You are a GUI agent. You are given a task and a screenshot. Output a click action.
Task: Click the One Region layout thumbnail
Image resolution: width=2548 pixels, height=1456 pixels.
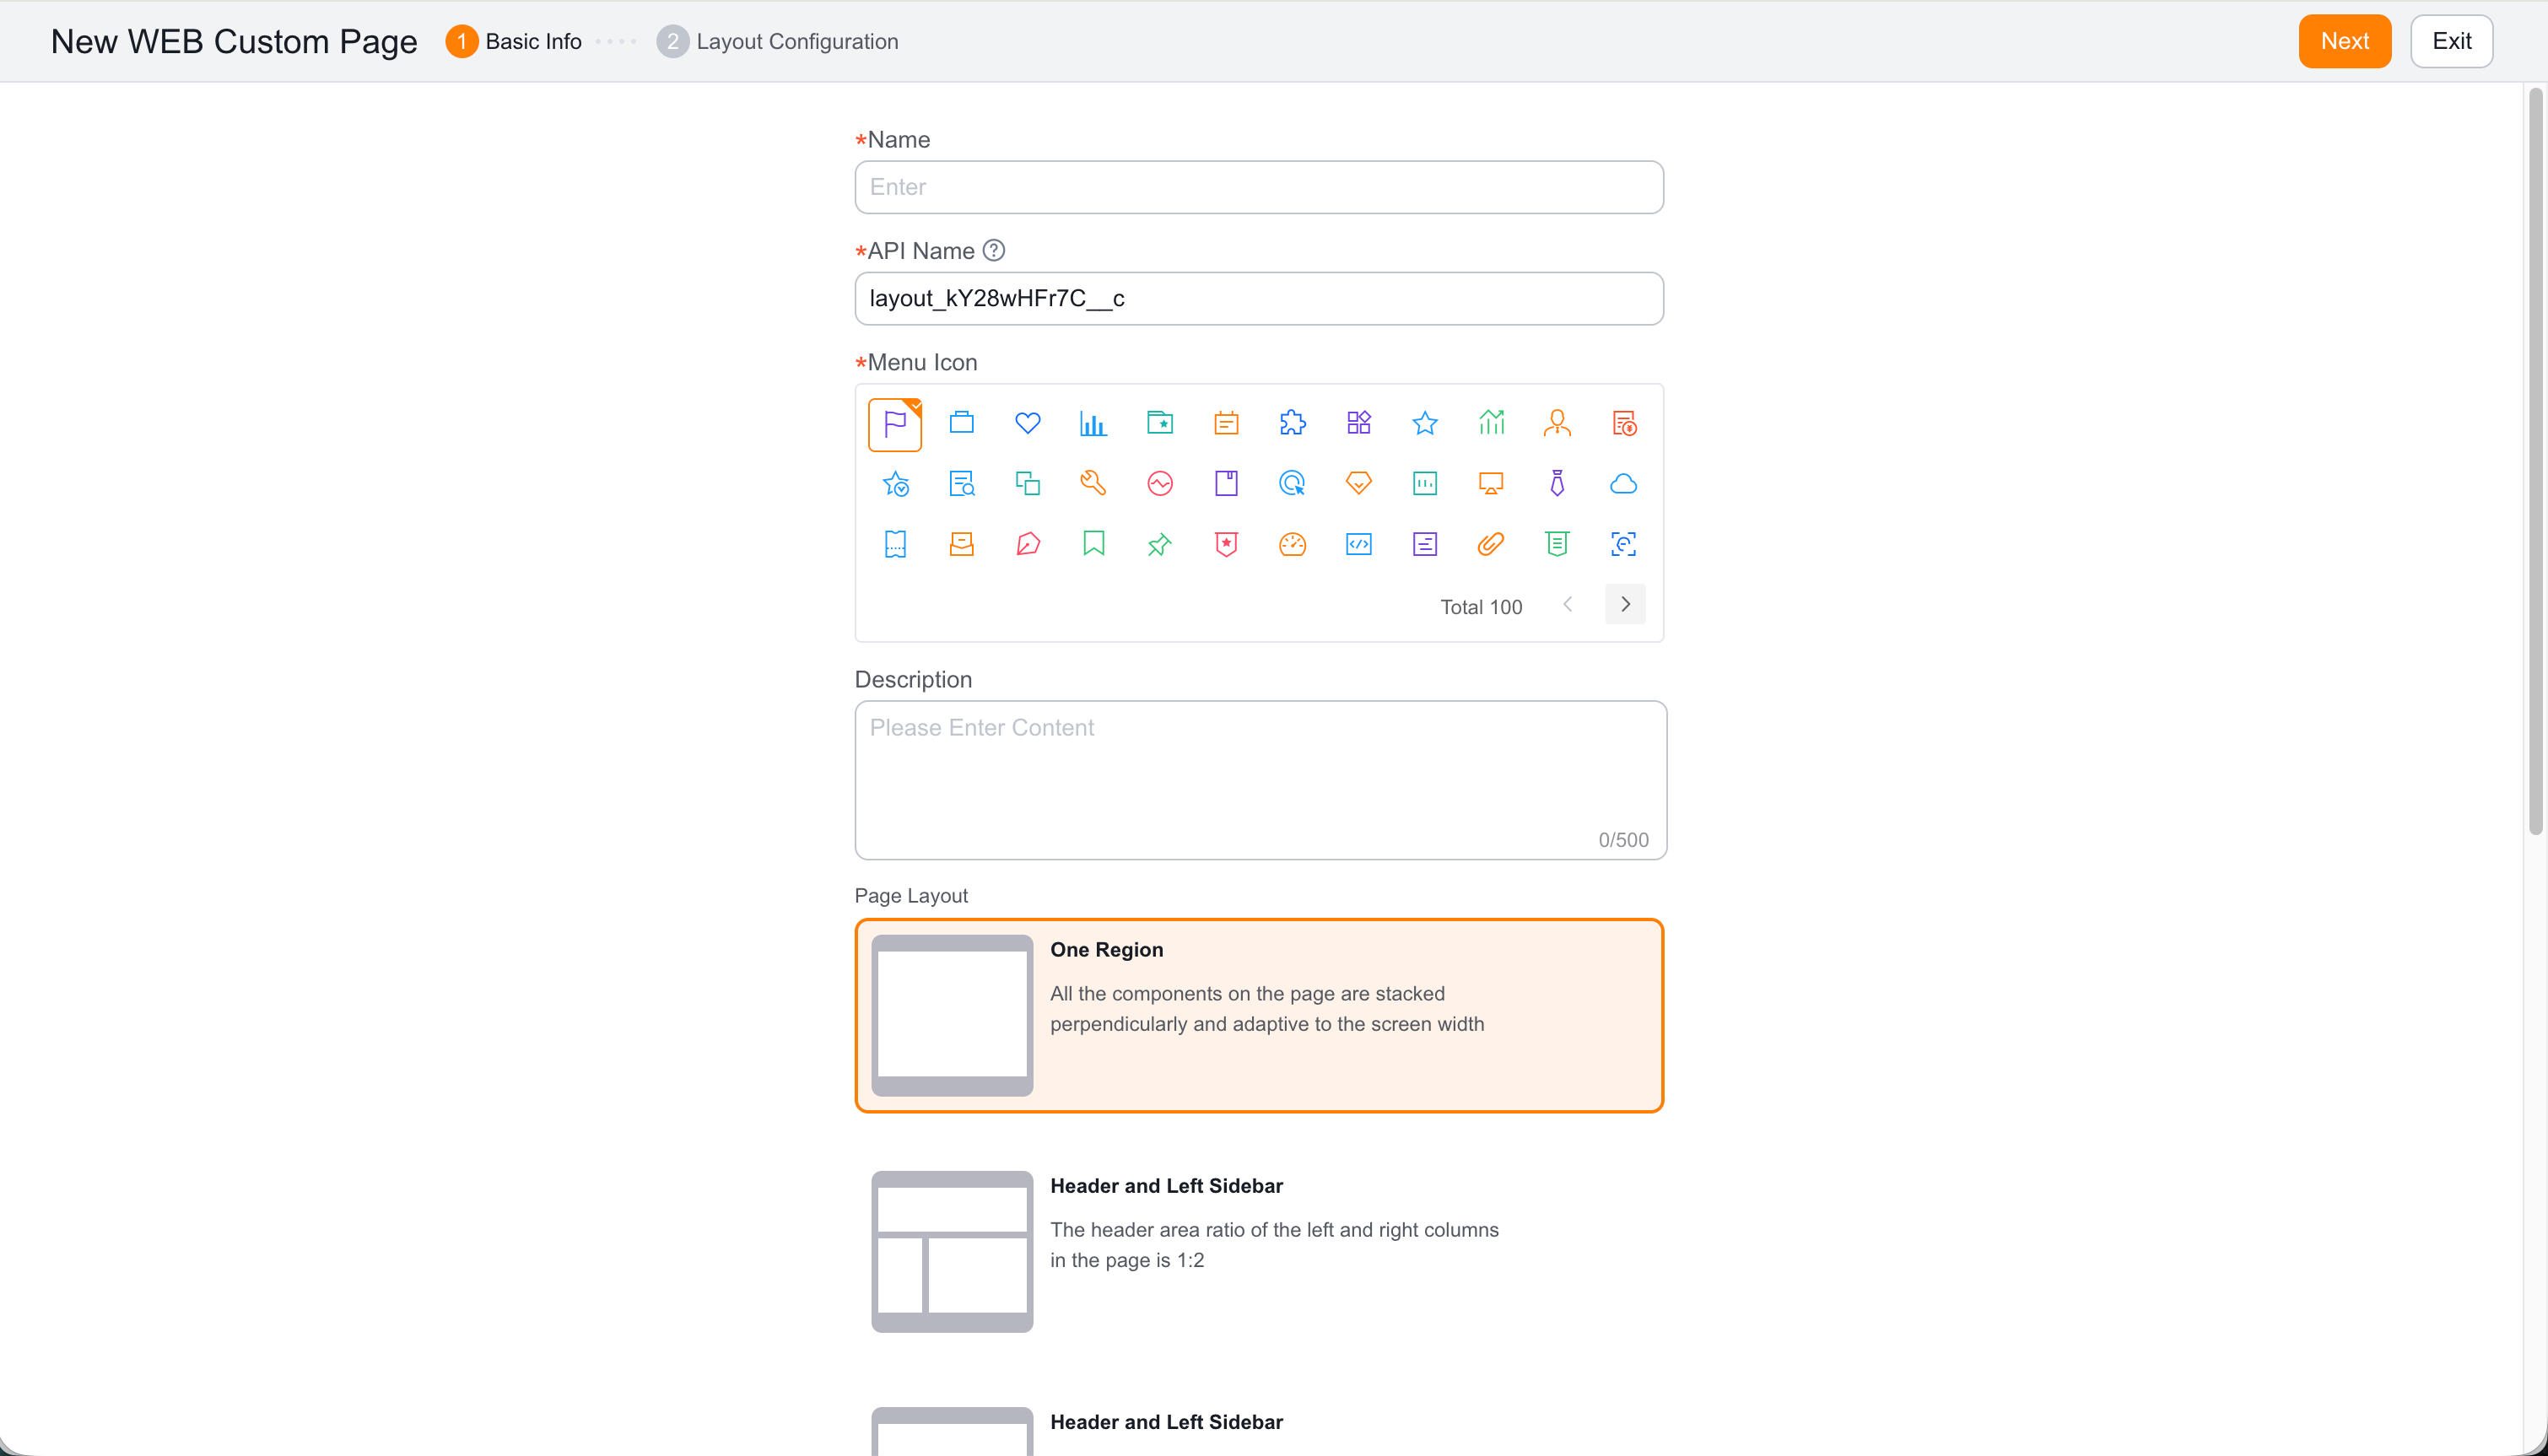[952, 1015]
